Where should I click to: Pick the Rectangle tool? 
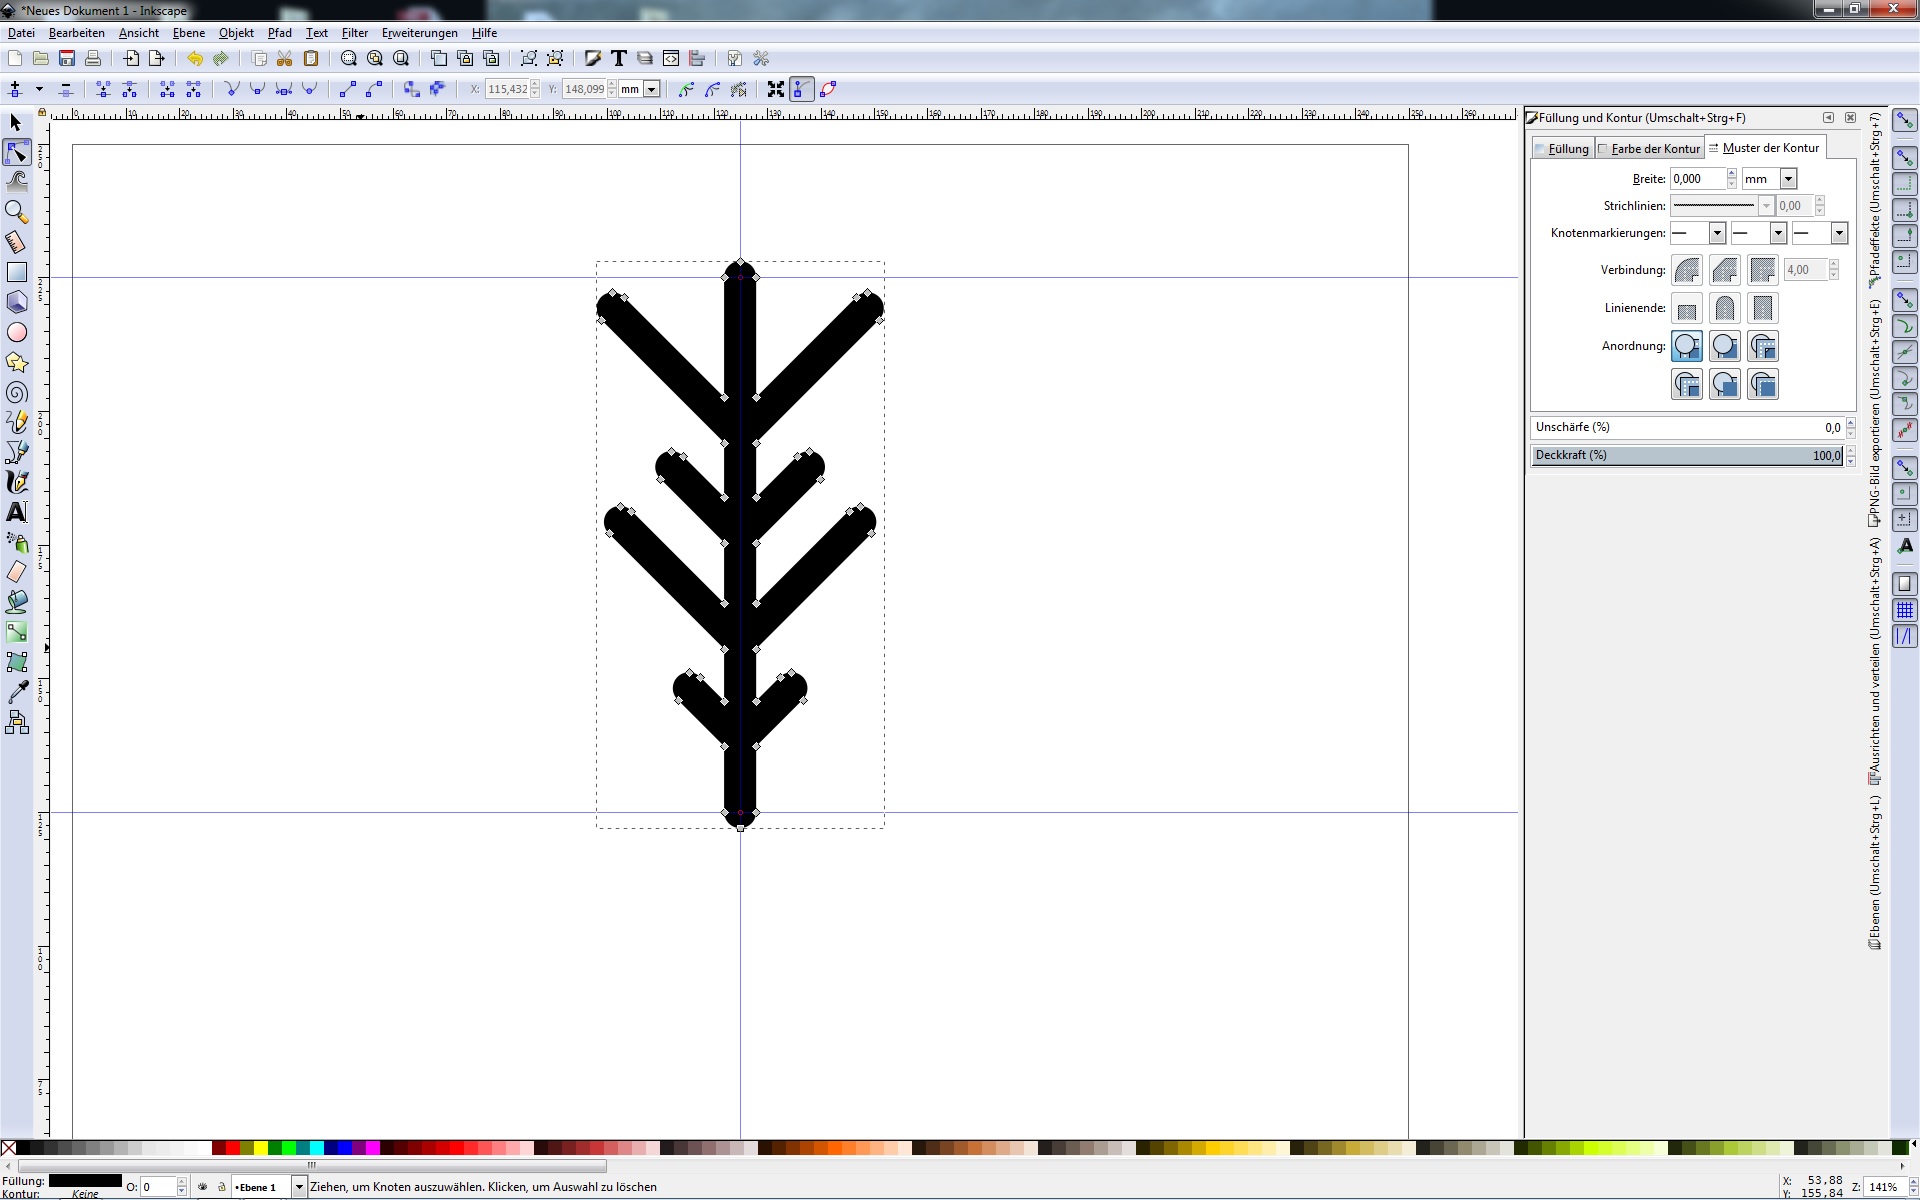coord(16,272)
